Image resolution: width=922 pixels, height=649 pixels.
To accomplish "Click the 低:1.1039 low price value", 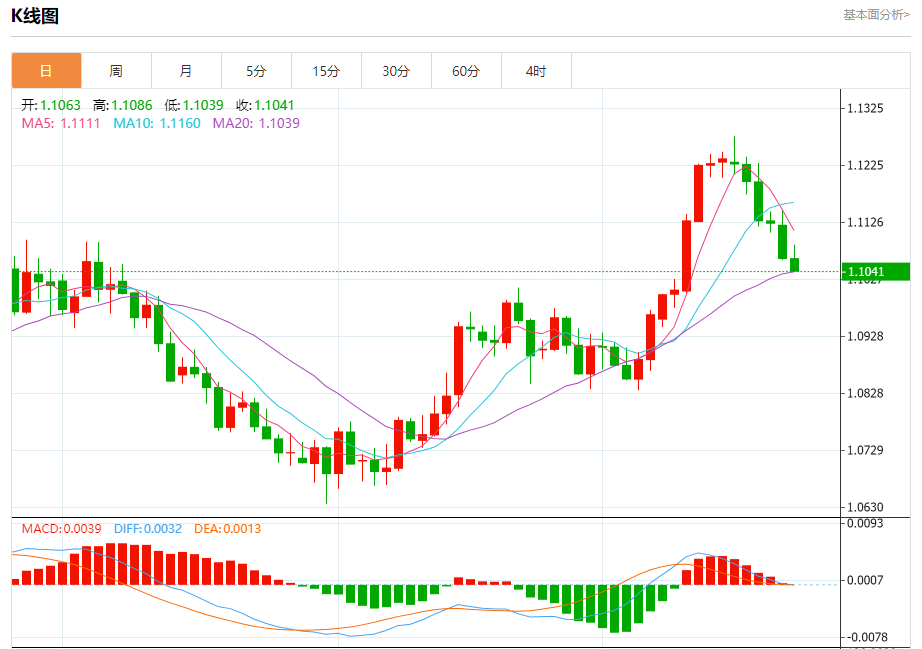I will (193, 105).
